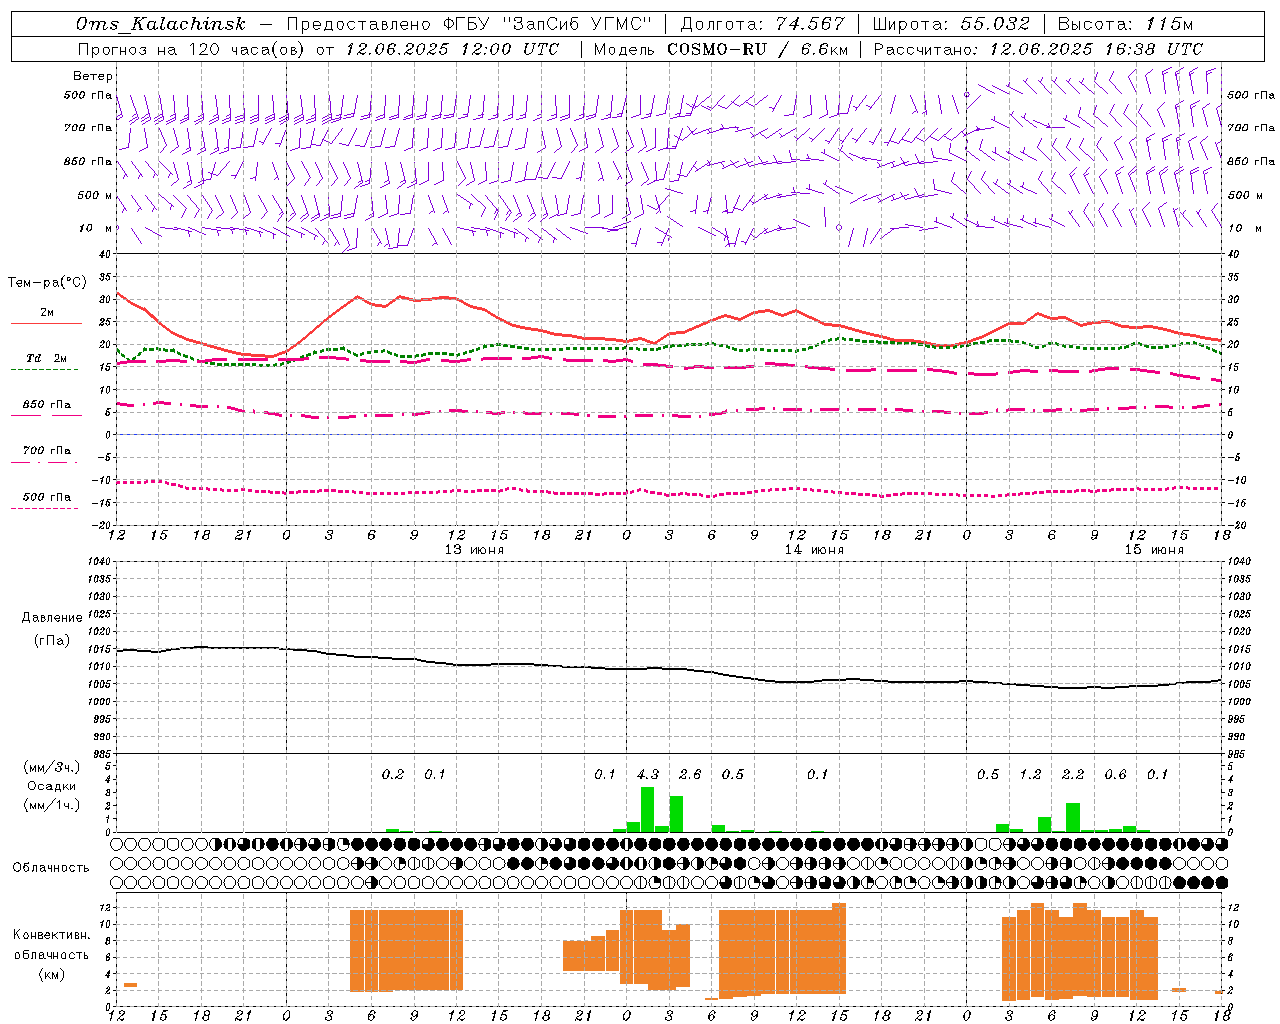Click the 2.6 precipitation amount value
The width and height of the screenshot is (1280, 1024).
click(690, 775)
